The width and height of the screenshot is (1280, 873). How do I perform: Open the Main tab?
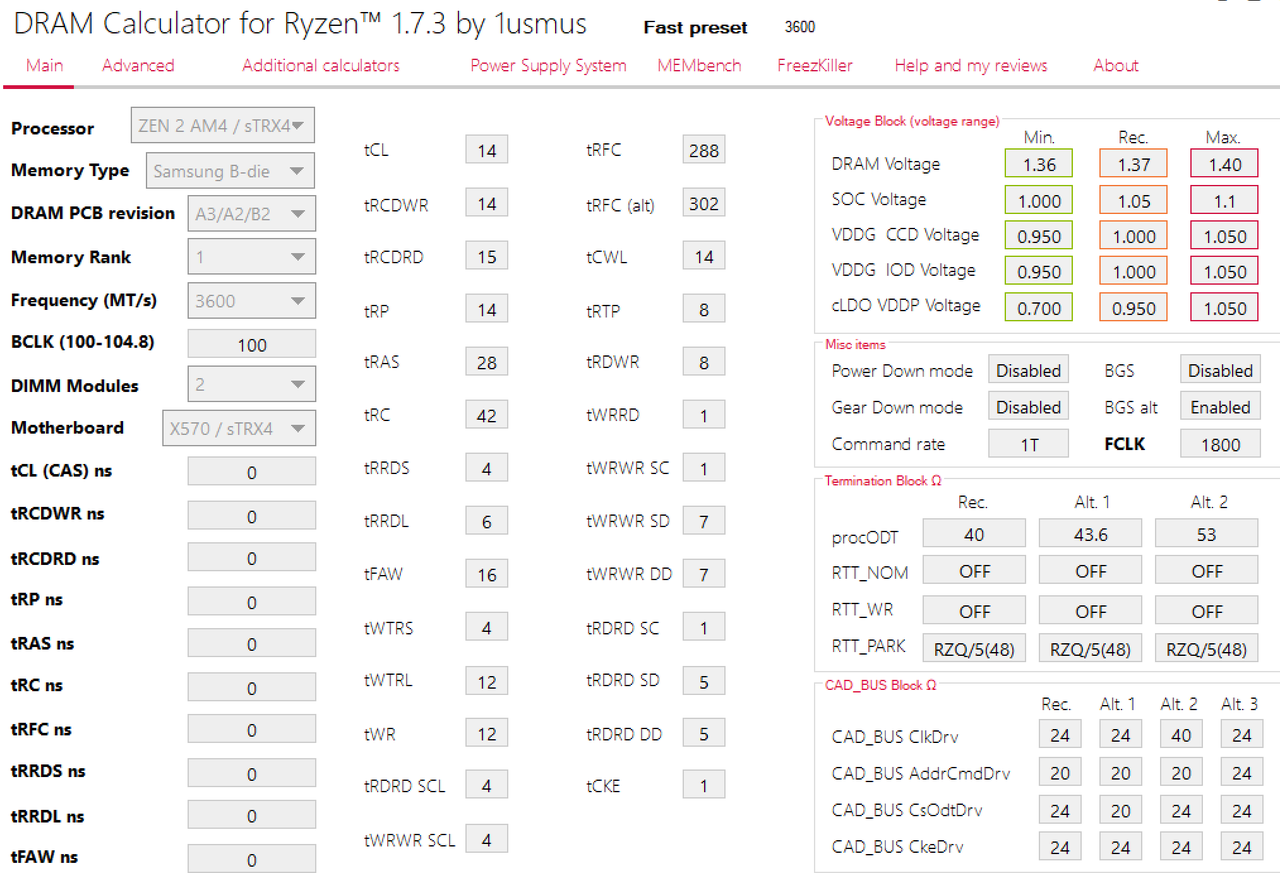(x=44, y=66)
